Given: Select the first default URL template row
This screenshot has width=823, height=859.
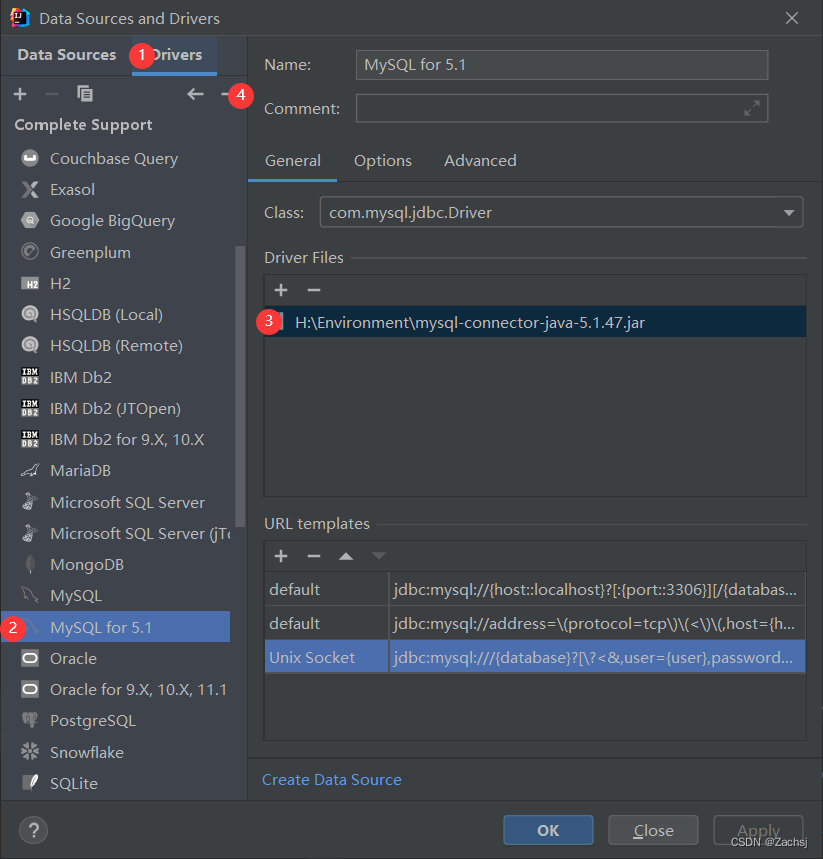Looking at the screenshot, I should [x=535, y=589].
